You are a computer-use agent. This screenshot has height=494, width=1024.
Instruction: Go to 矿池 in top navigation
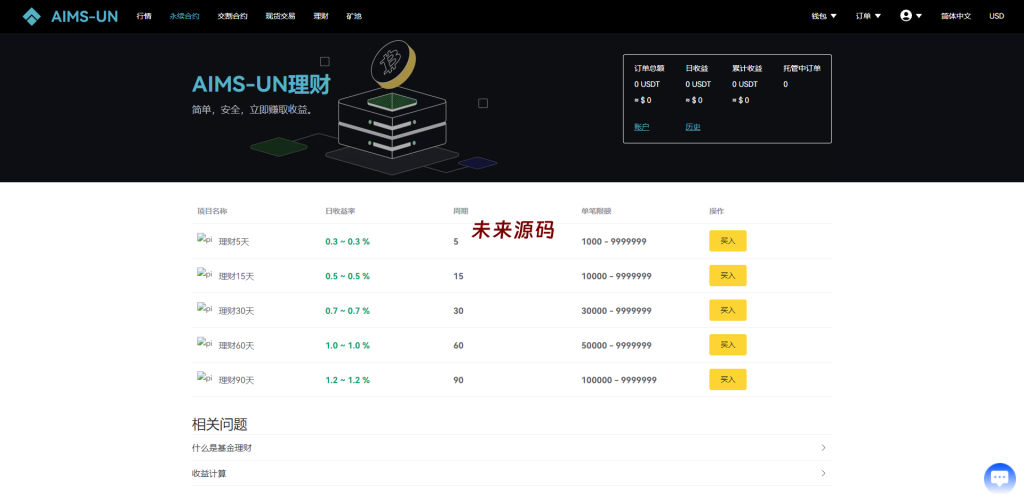tap(354, 16)
